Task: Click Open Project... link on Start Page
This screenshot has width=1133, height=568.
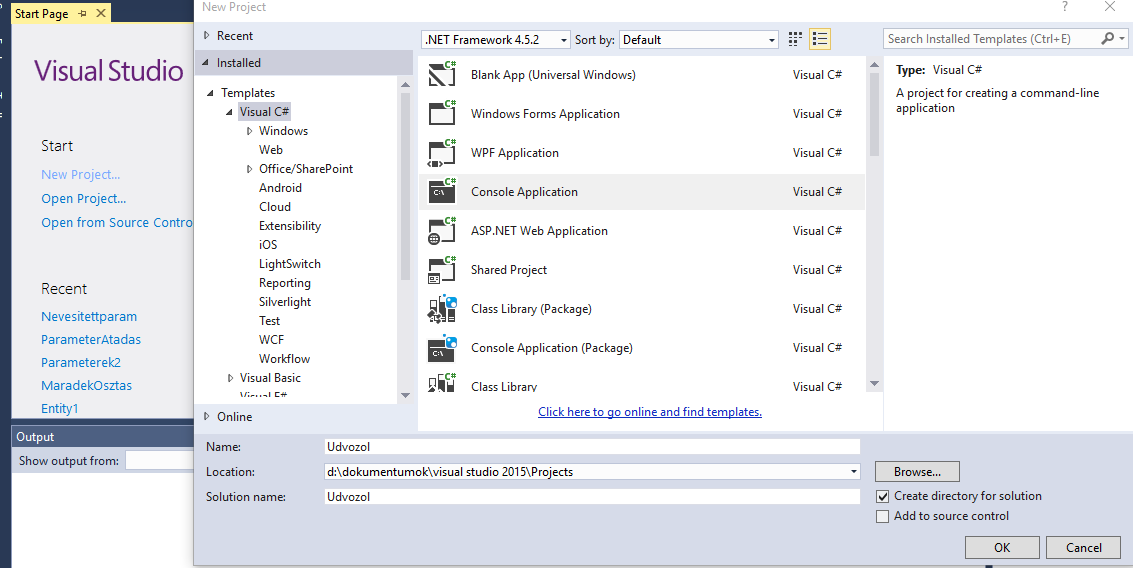Action: click(x=83, y=199)
